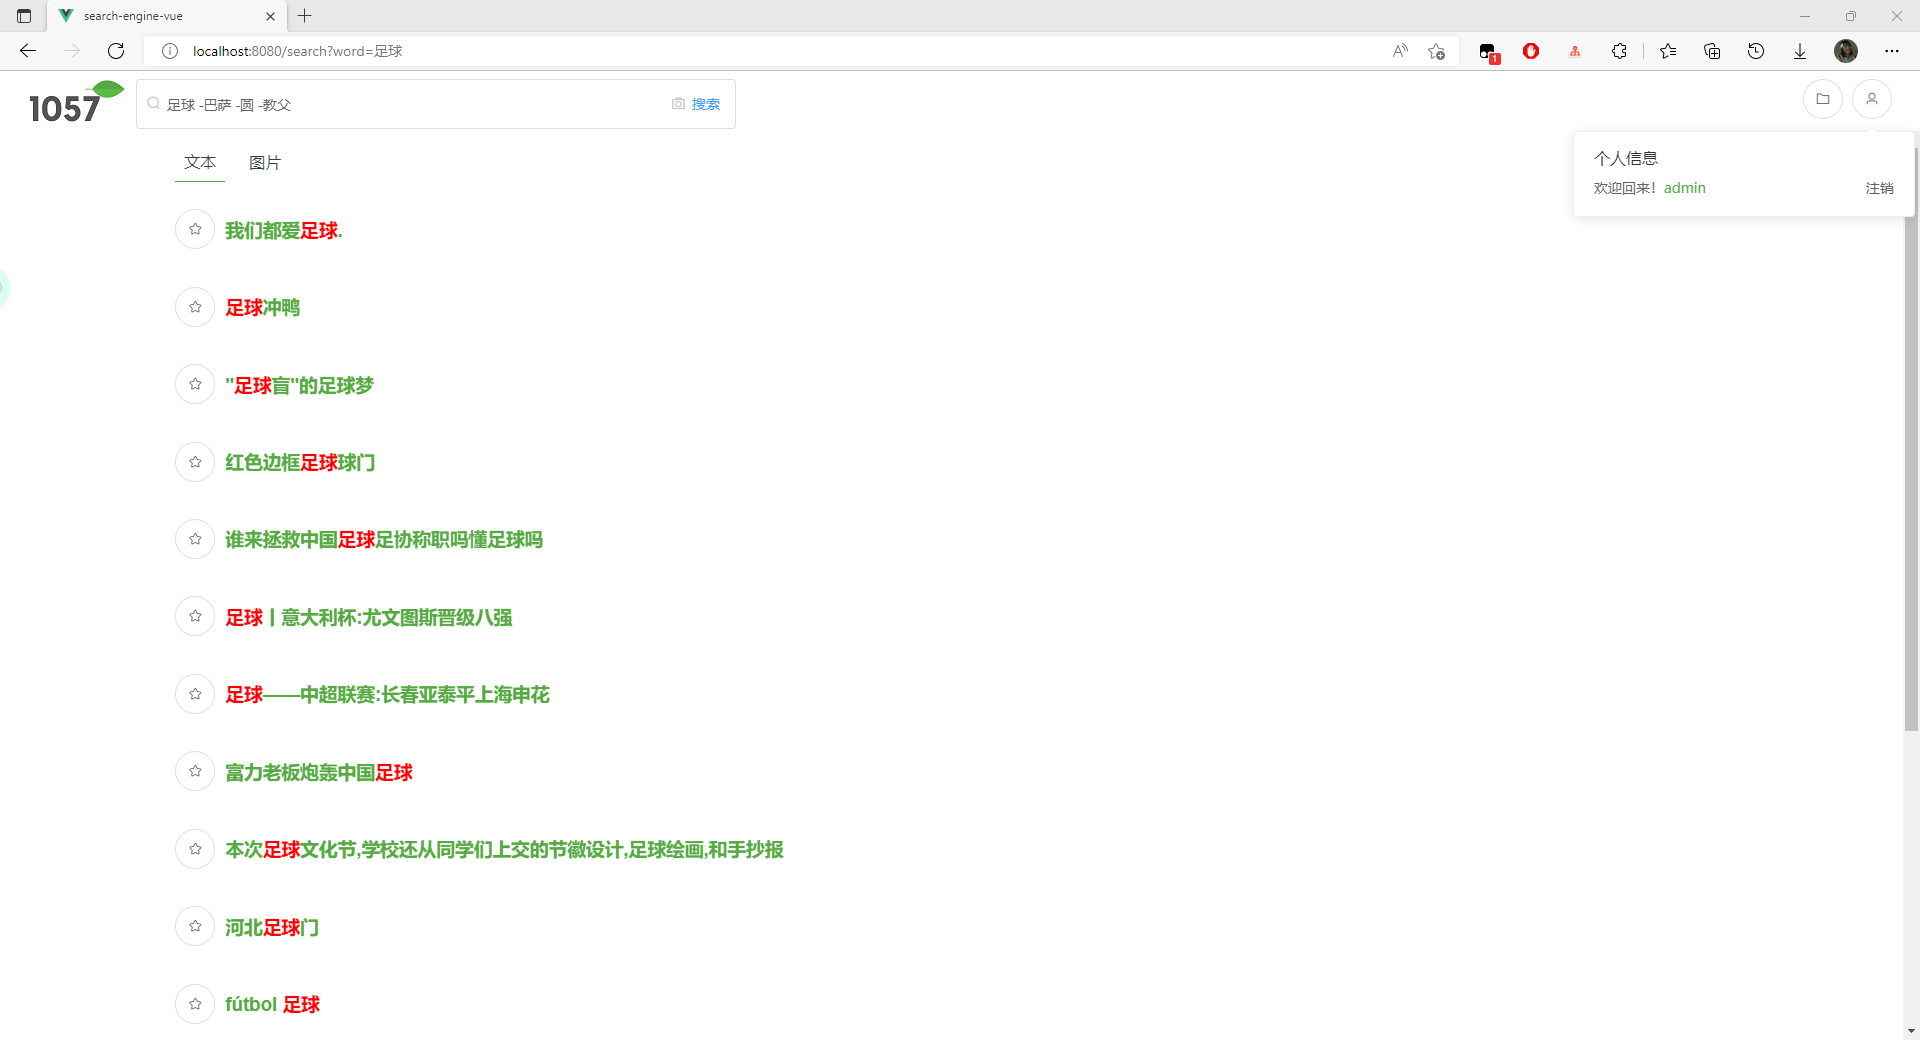This screenshot has height=1040, width=1920.
Task: Star the result about 谁来拯救中国足球
Action: tap(195, 540)
